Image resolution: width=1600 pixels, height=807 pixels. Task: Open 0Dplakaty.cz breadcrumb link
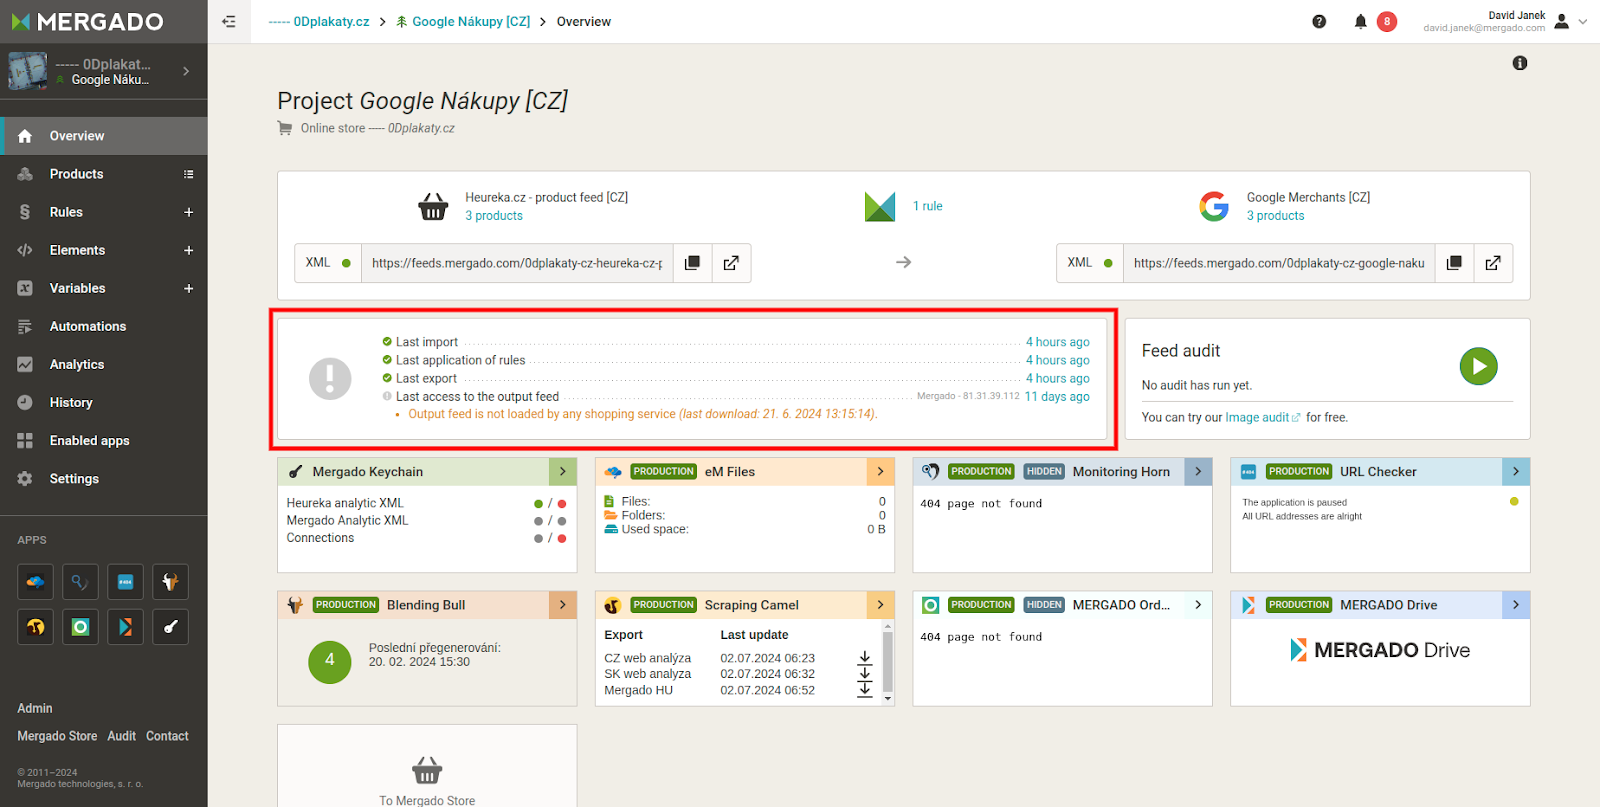319,21
